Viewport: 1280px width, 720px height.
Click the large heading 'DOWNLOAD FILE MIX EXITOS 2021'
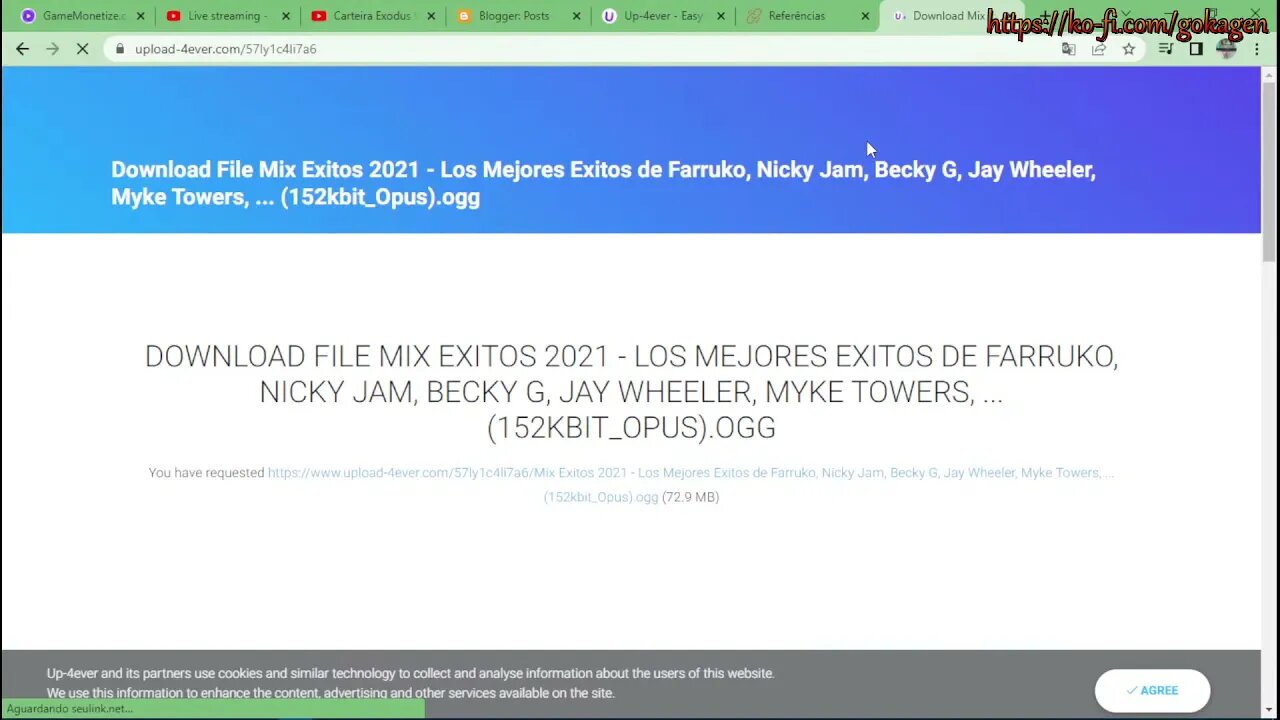631,391
